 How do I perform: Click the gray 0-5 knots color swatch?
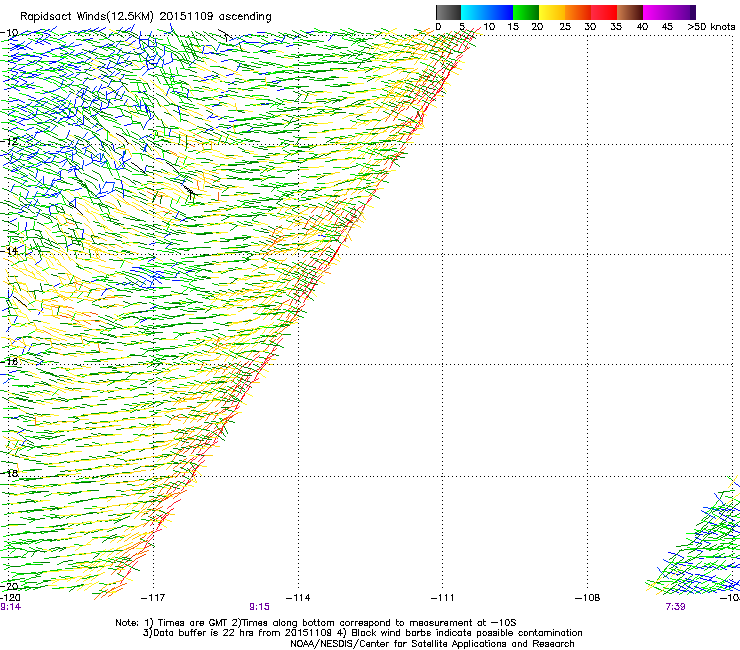[x=448, y=12]
